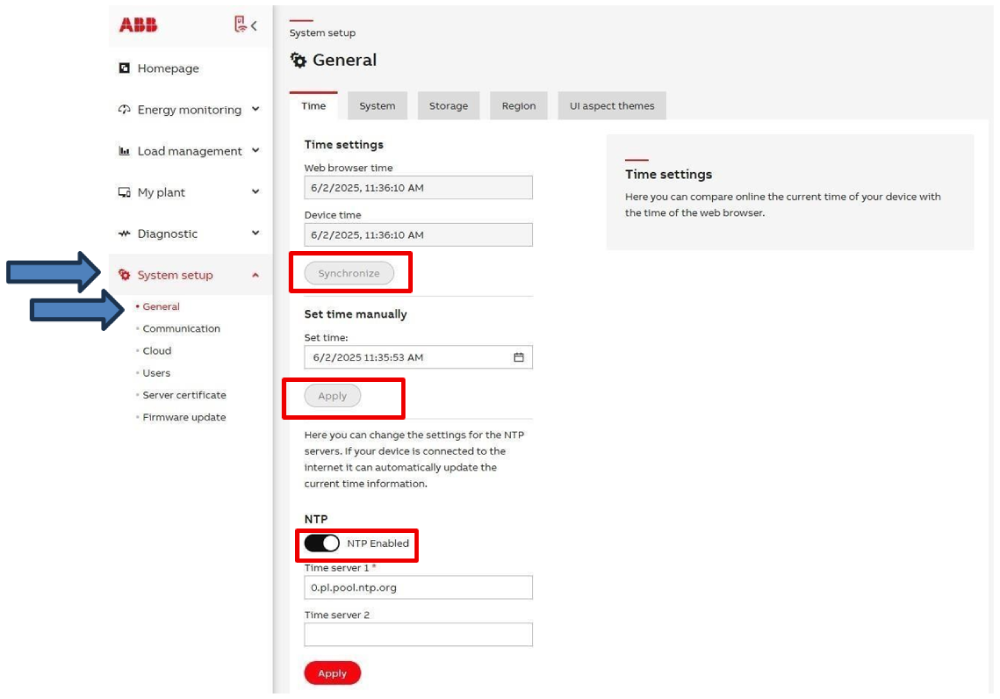Disable the NTP Enabled toggle
Screen dimensions: 1000x699
322,543
